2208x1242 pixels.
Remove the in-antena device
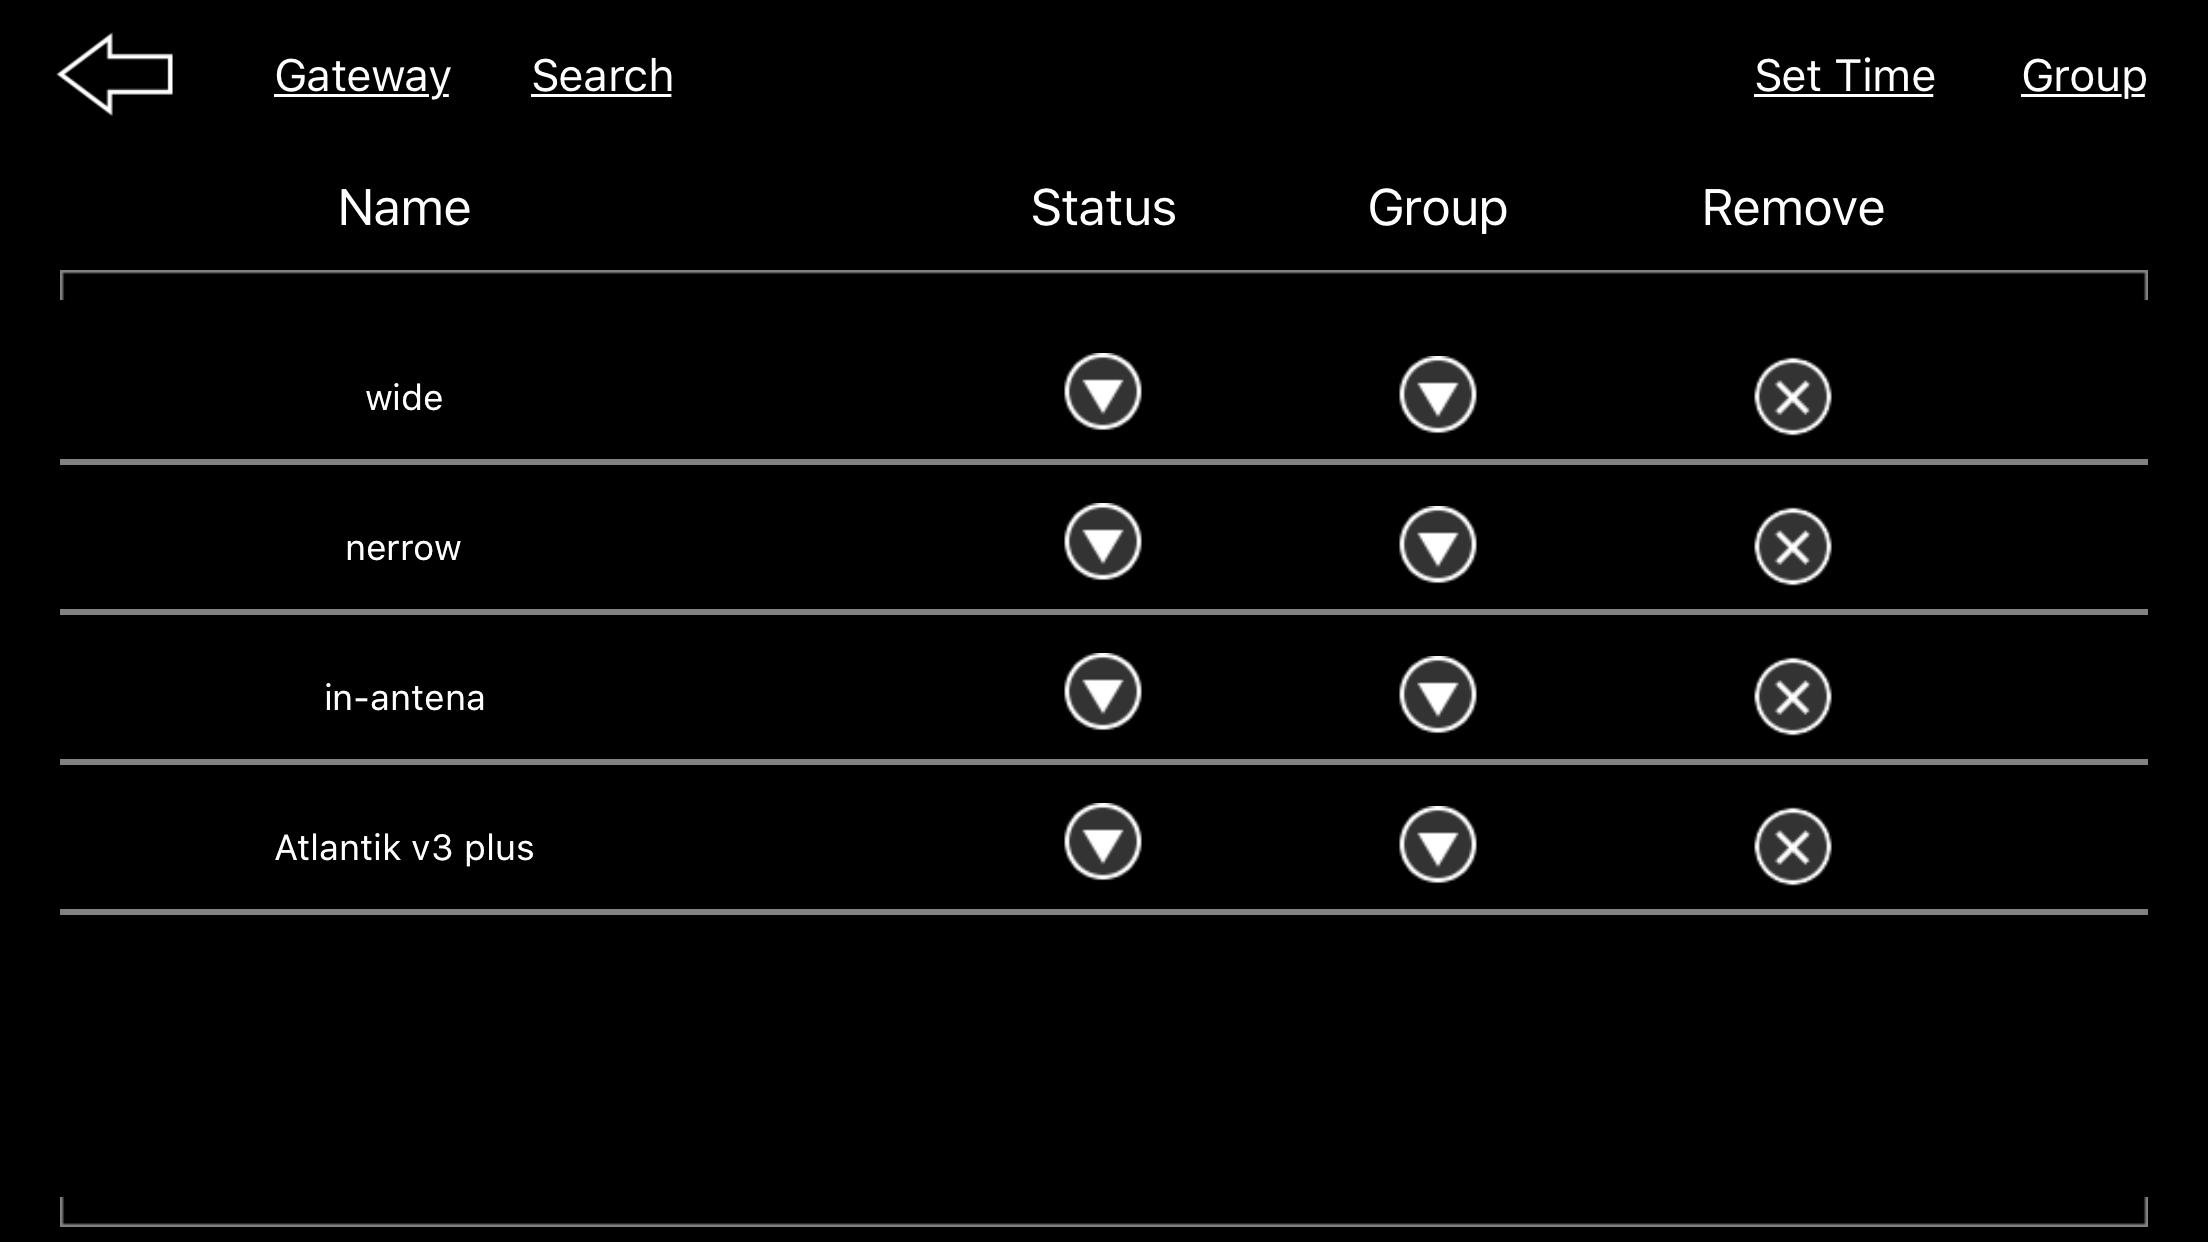[1792, 697]
